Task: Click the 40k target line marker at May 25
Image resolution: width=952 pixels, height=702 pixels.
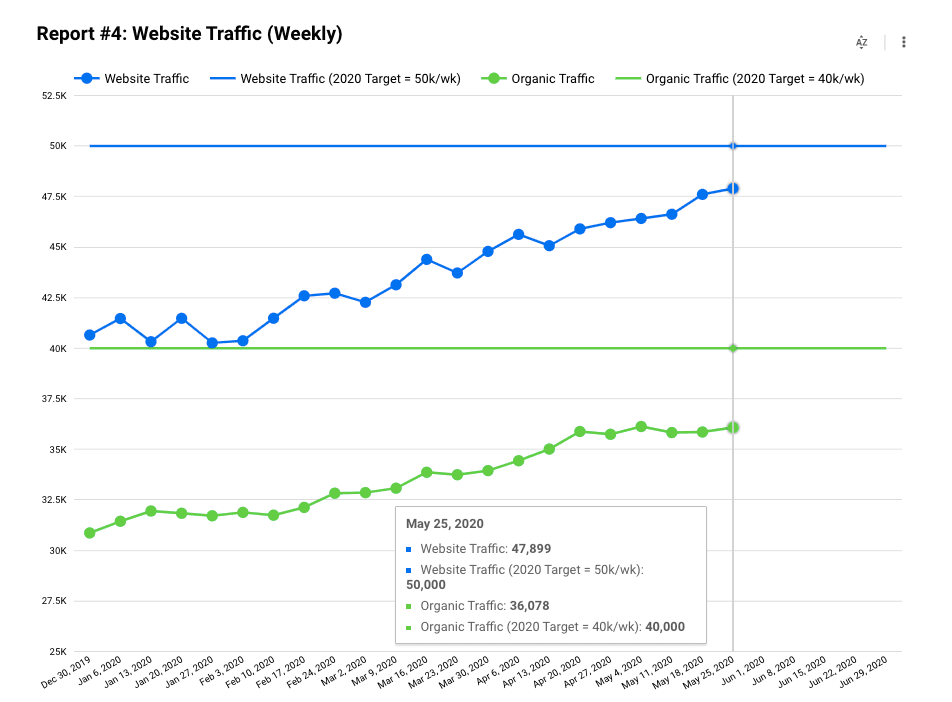Action: [733, 348]
